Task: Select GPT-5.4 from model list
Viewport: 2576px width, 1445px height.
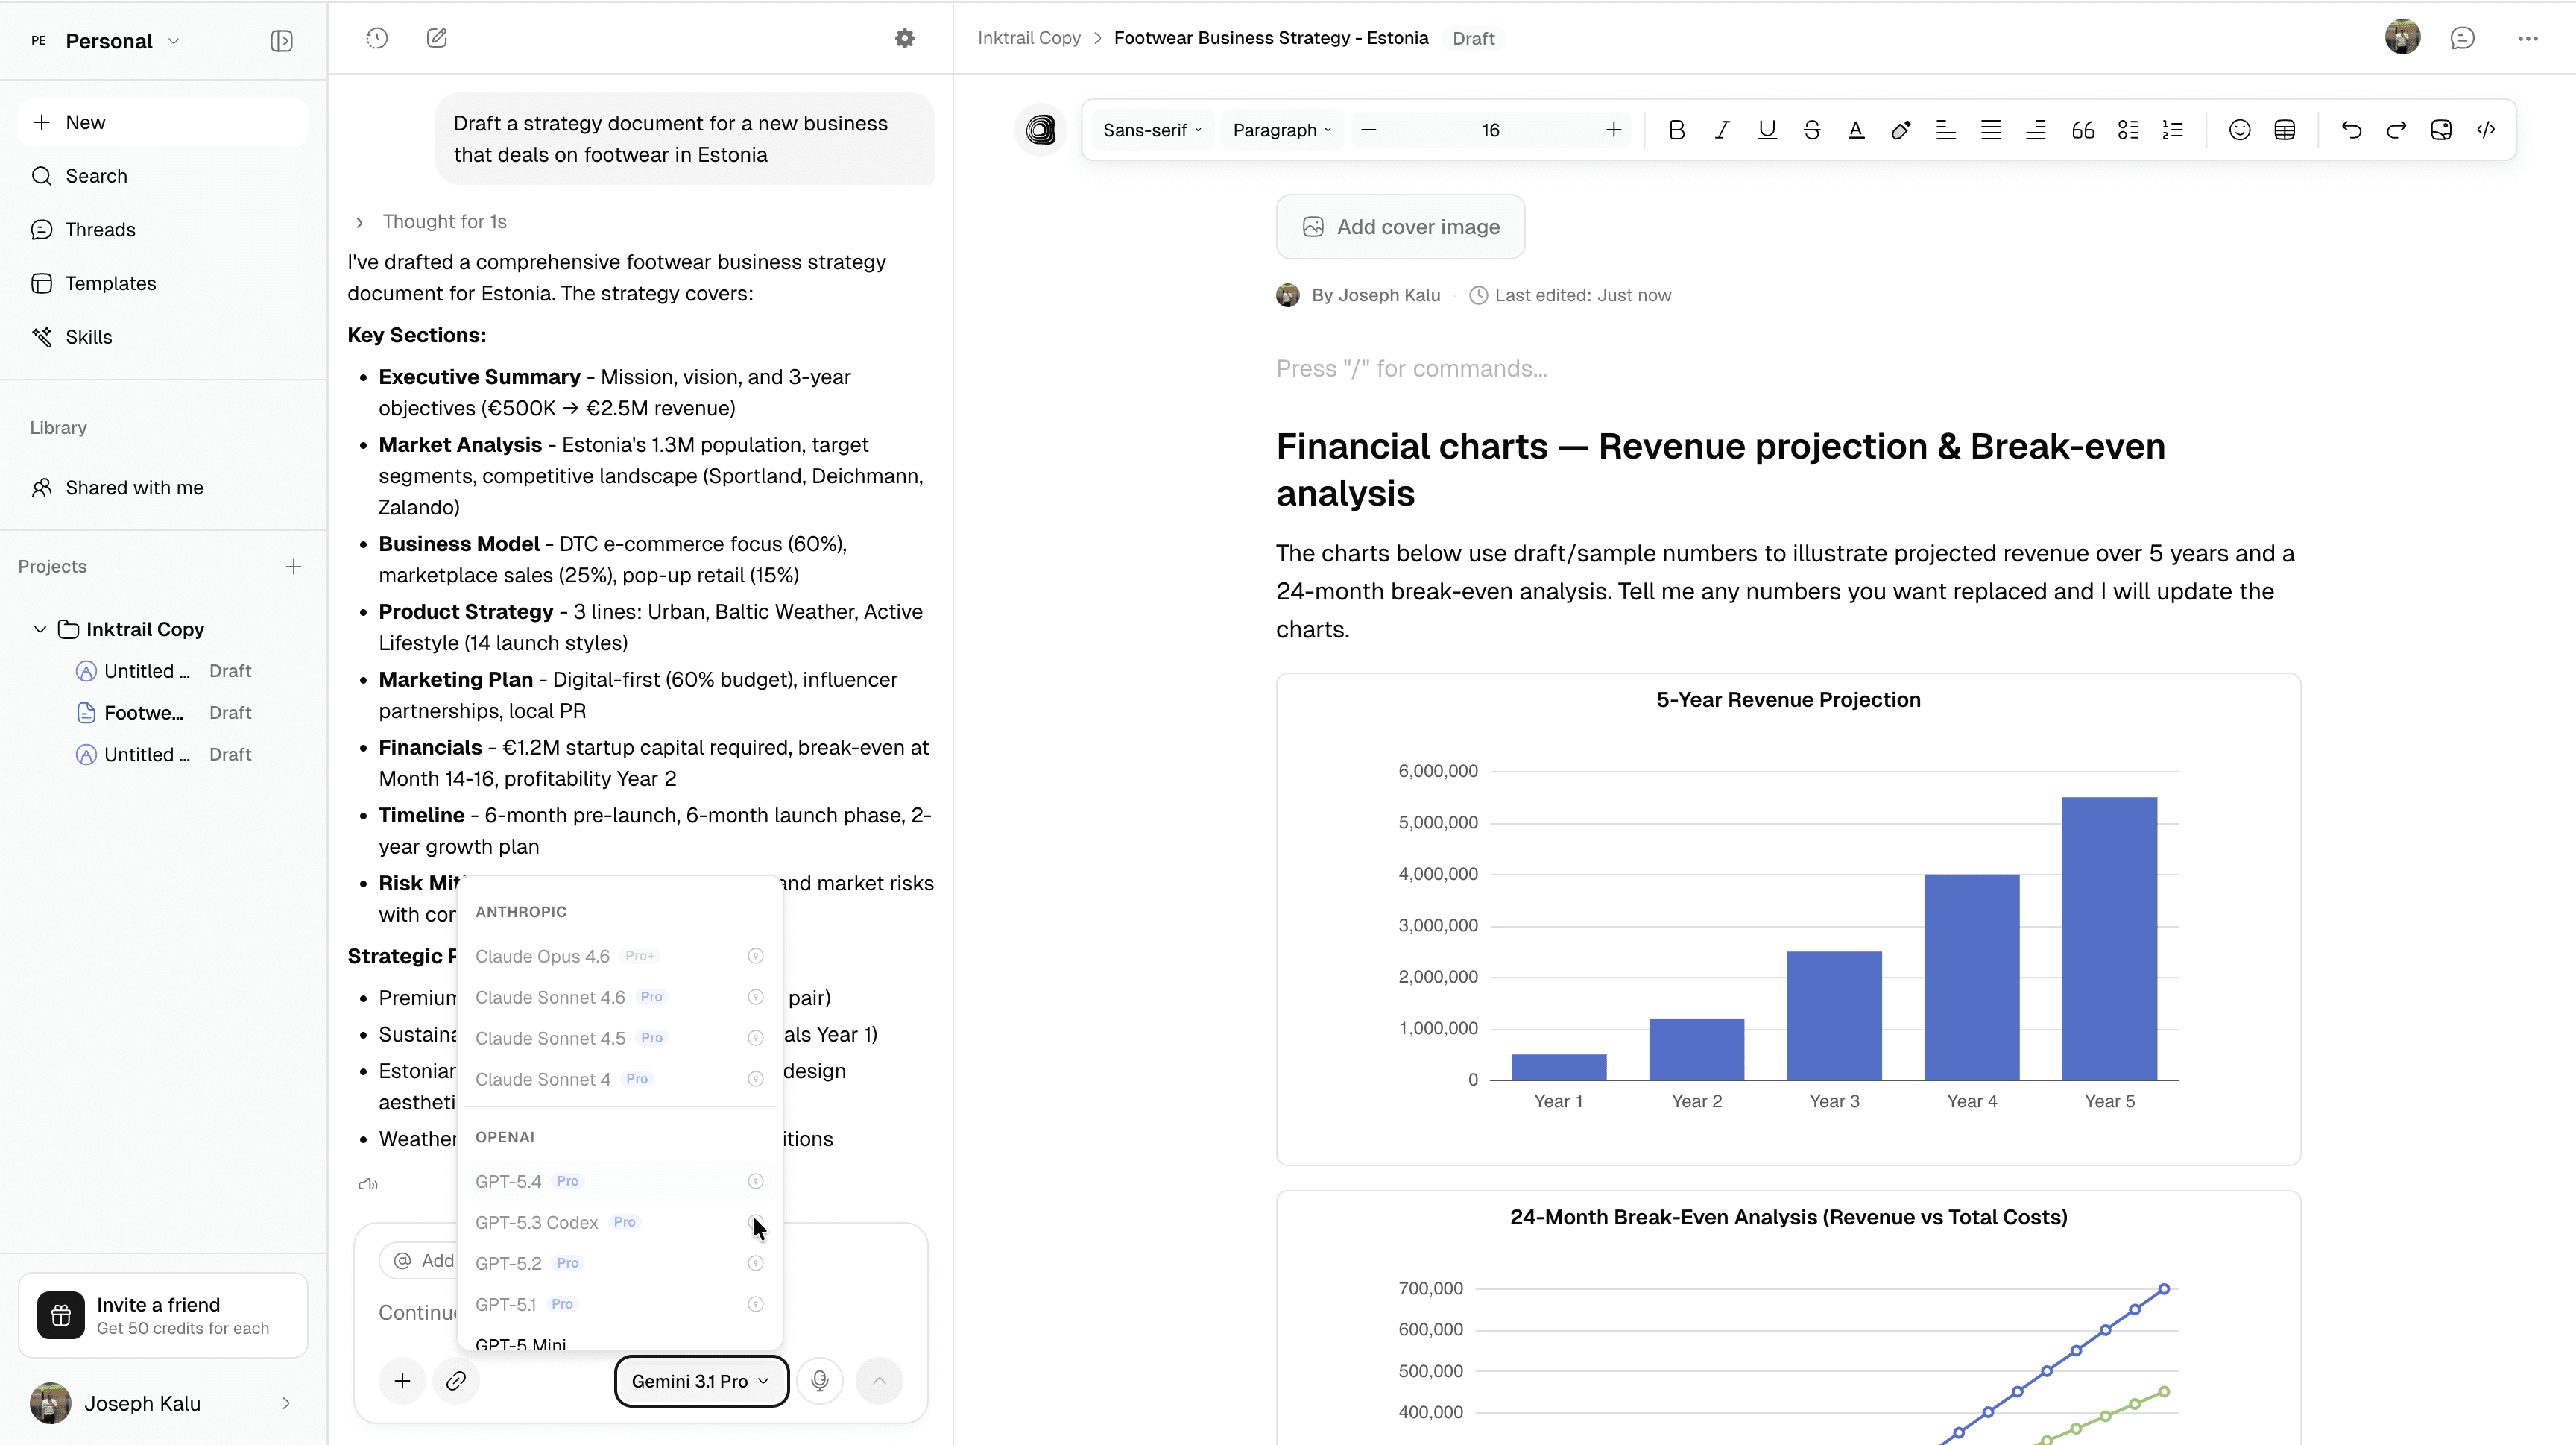Action: (x=509, y=1181)
